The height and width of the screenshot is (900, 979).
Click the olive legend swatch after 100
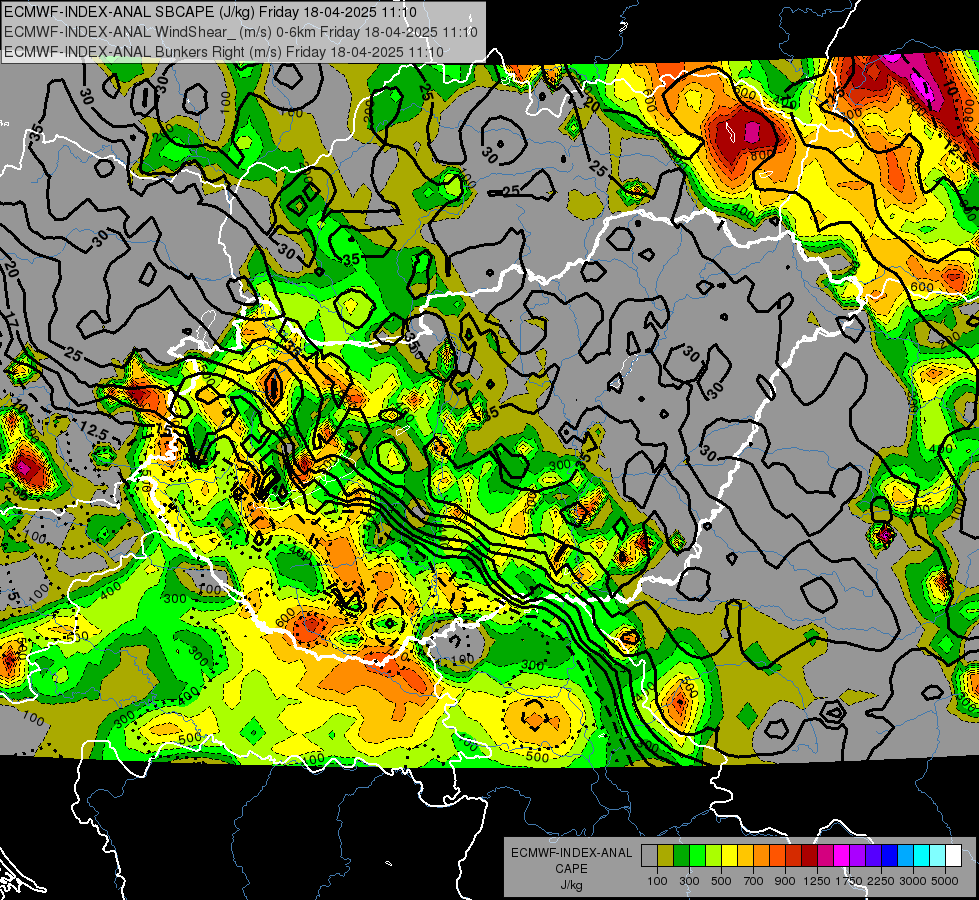tap(666, 855)
